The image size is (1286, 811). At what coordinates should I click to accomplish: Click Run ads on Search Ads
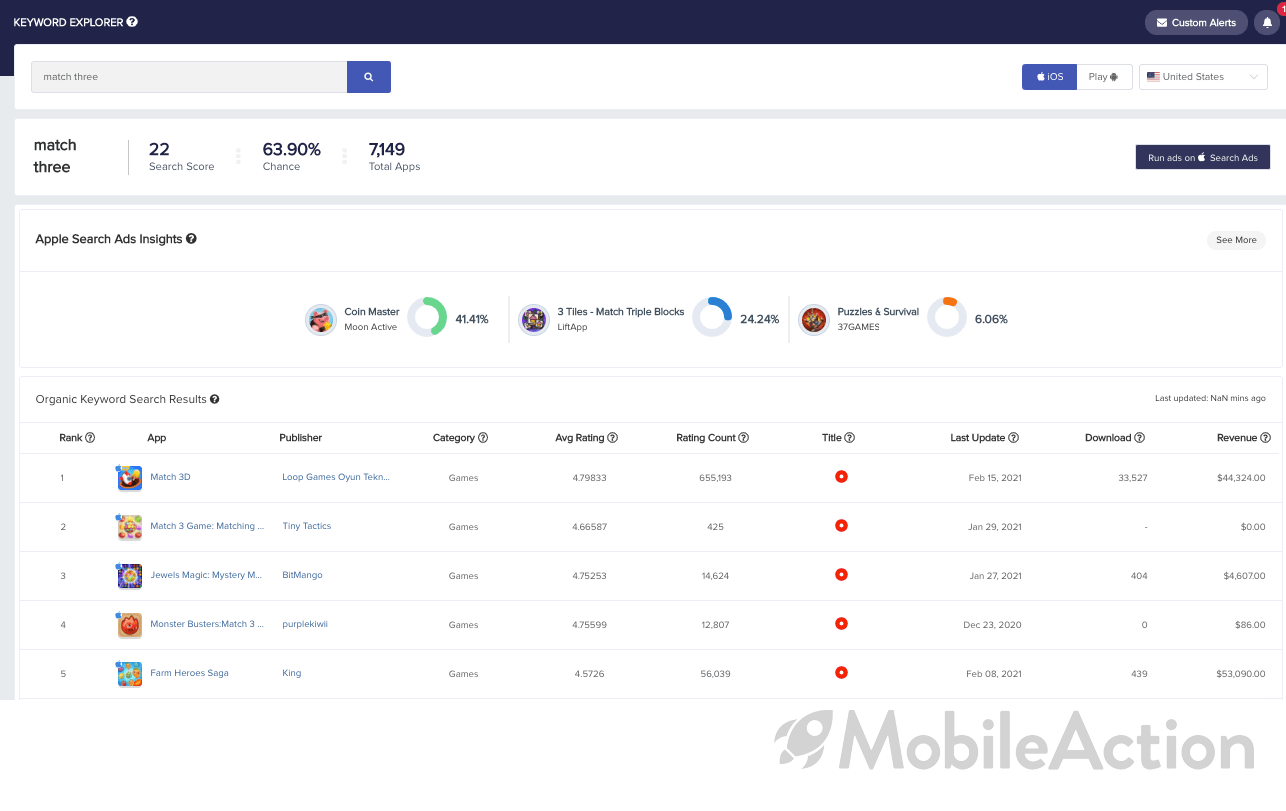[x=1202, y=157]
